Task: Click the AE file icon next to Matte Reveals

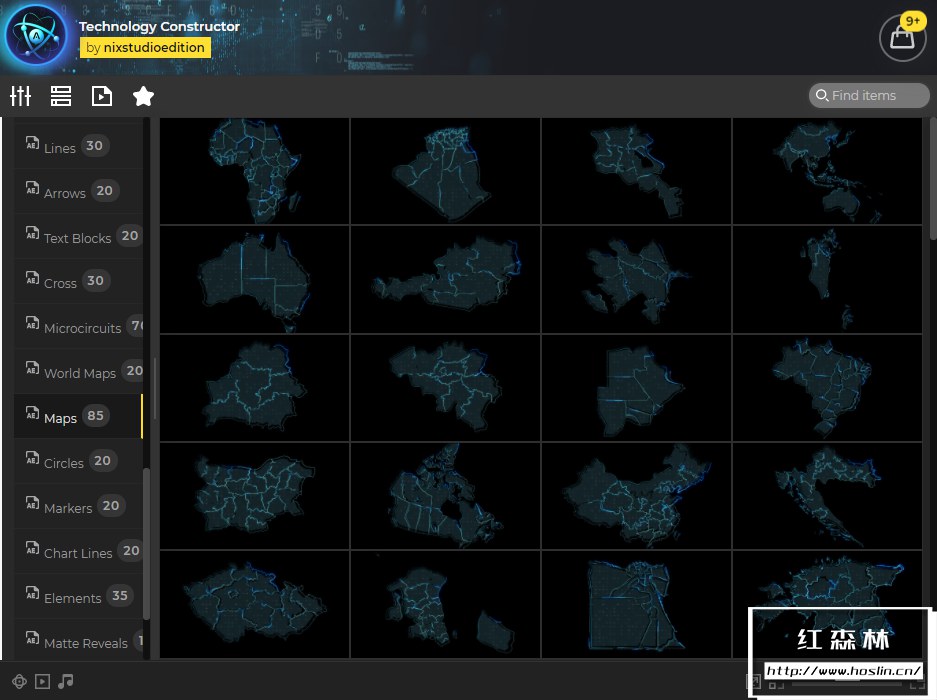Action: click(x=32, y=638)
